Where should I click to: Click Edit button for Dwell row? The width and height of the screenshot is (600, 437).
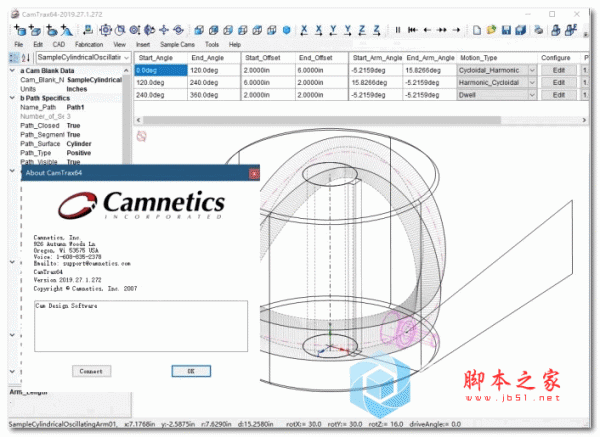(x=559, y=95)
